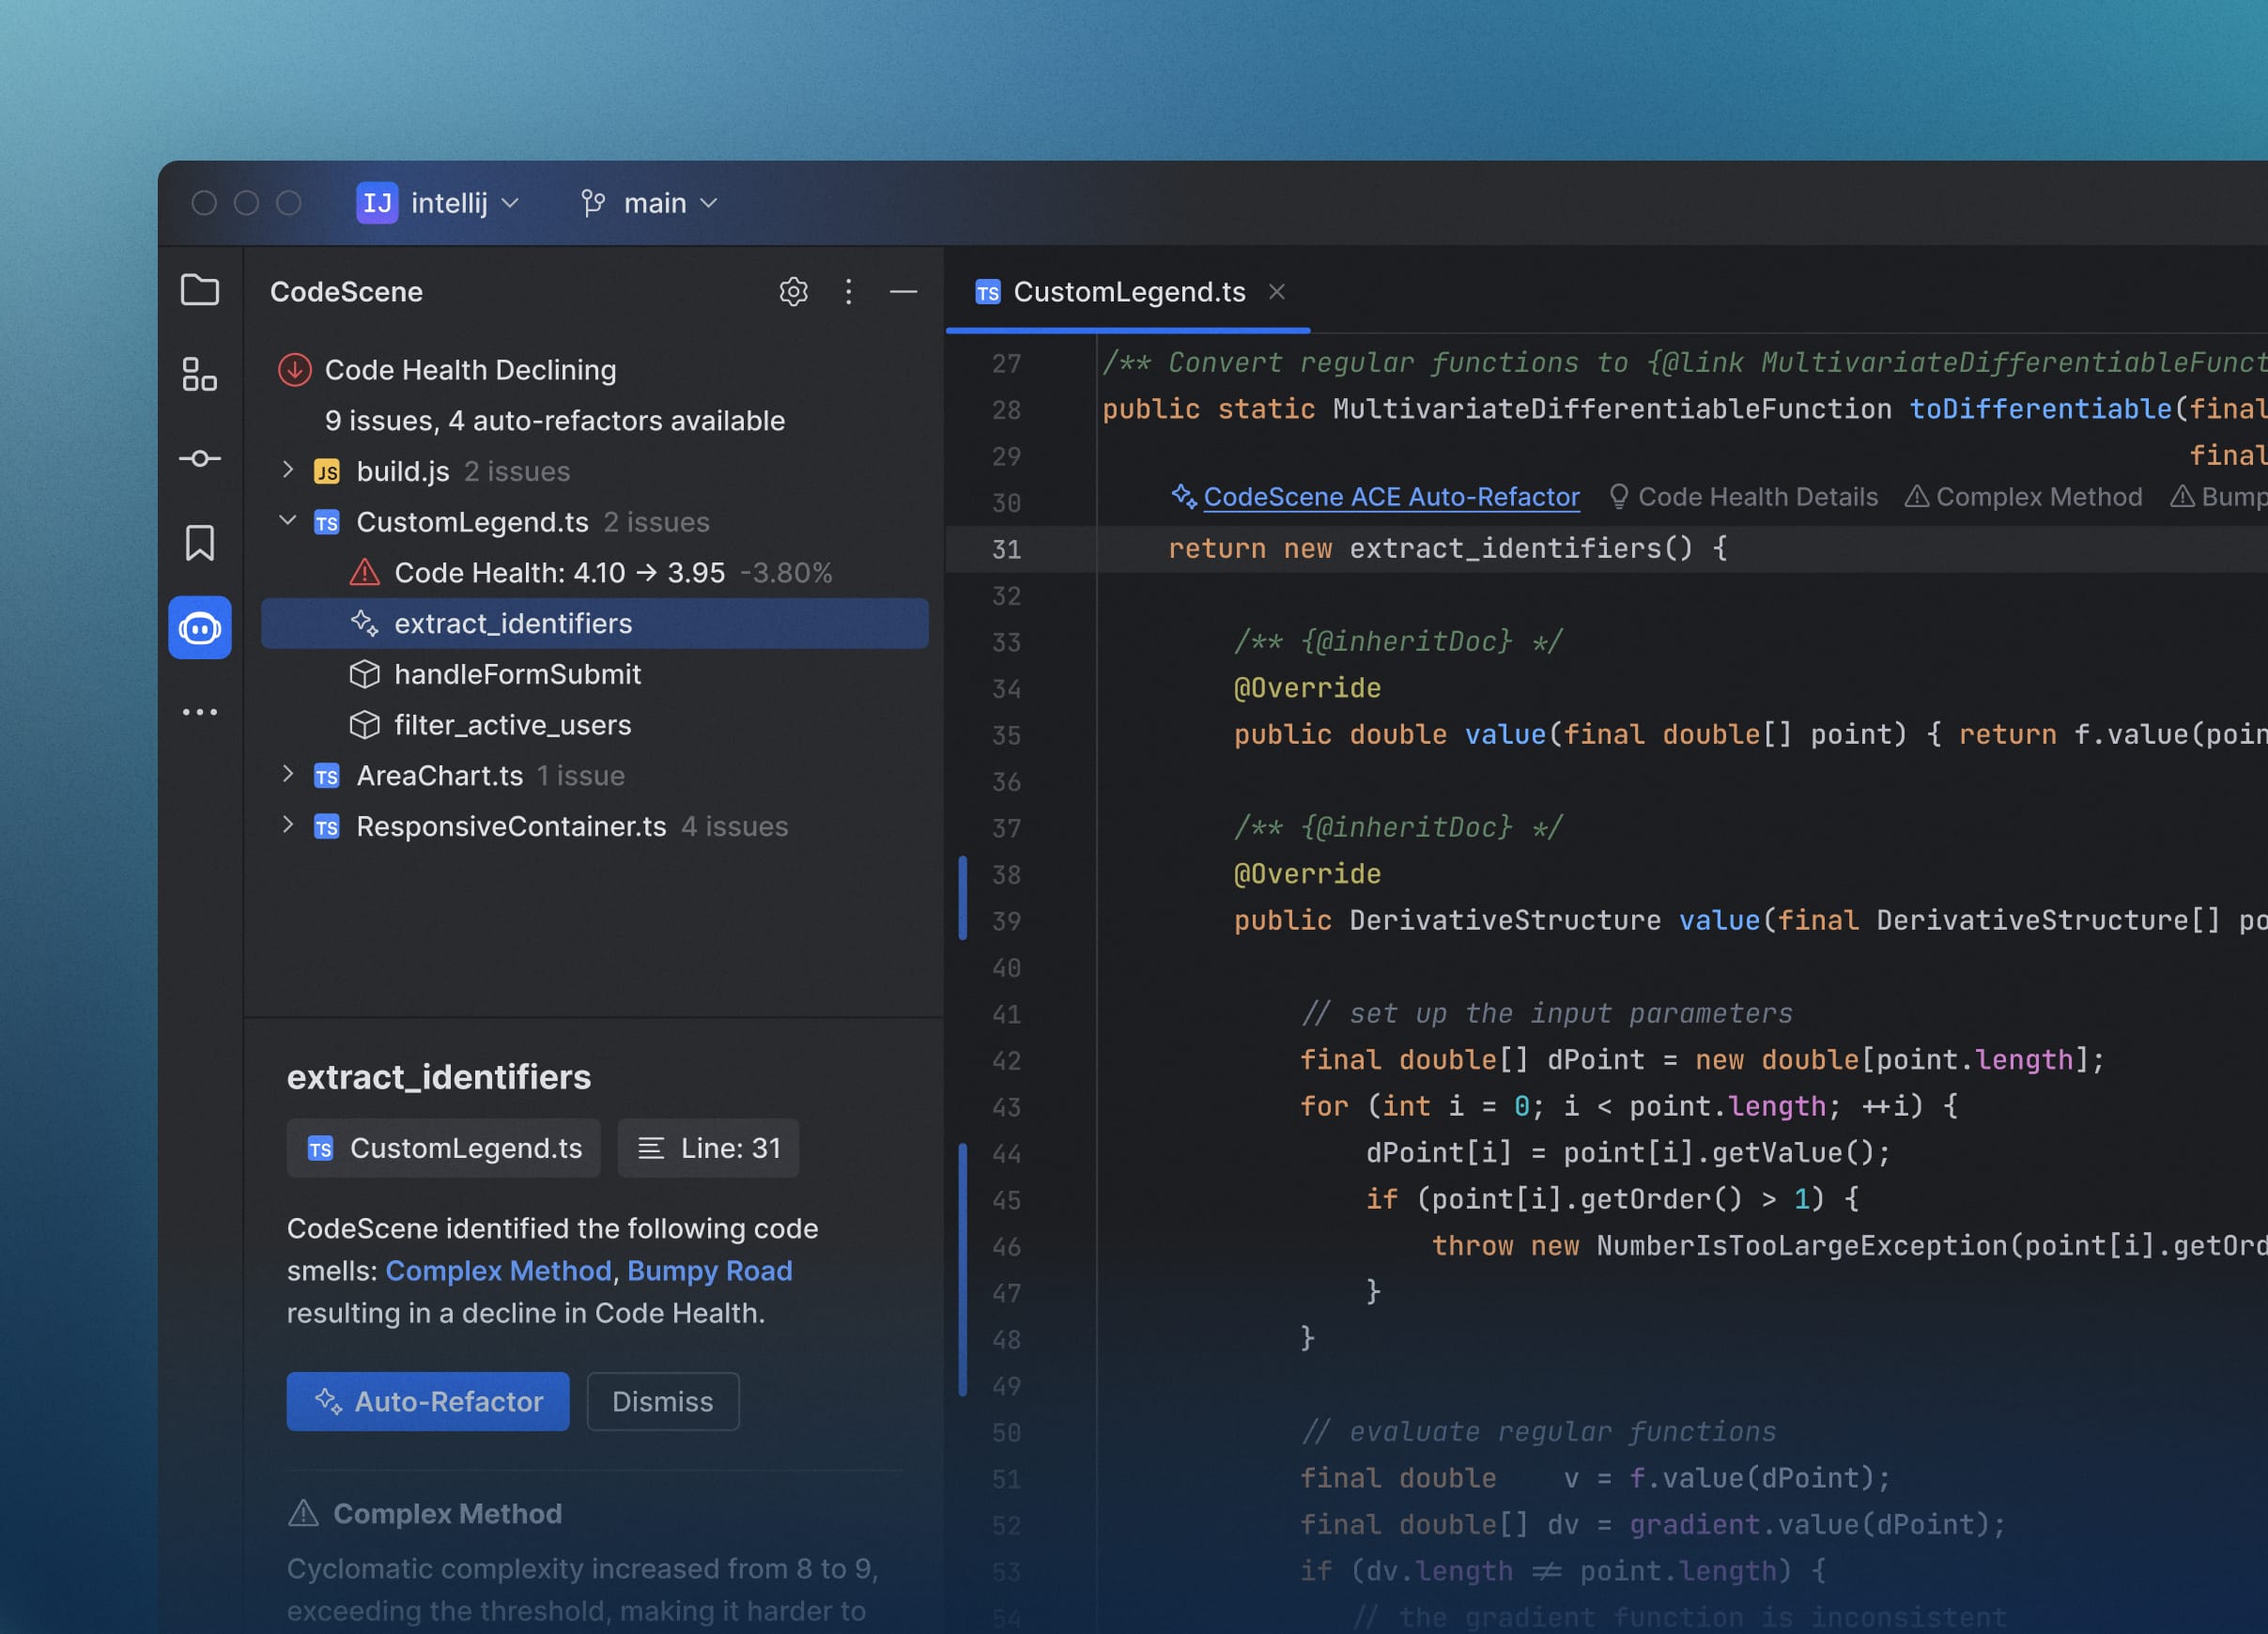Expand the AreaChart.ts tree node
Image resolution: width=2268 pixels, height=1634 pixels.
288,774
